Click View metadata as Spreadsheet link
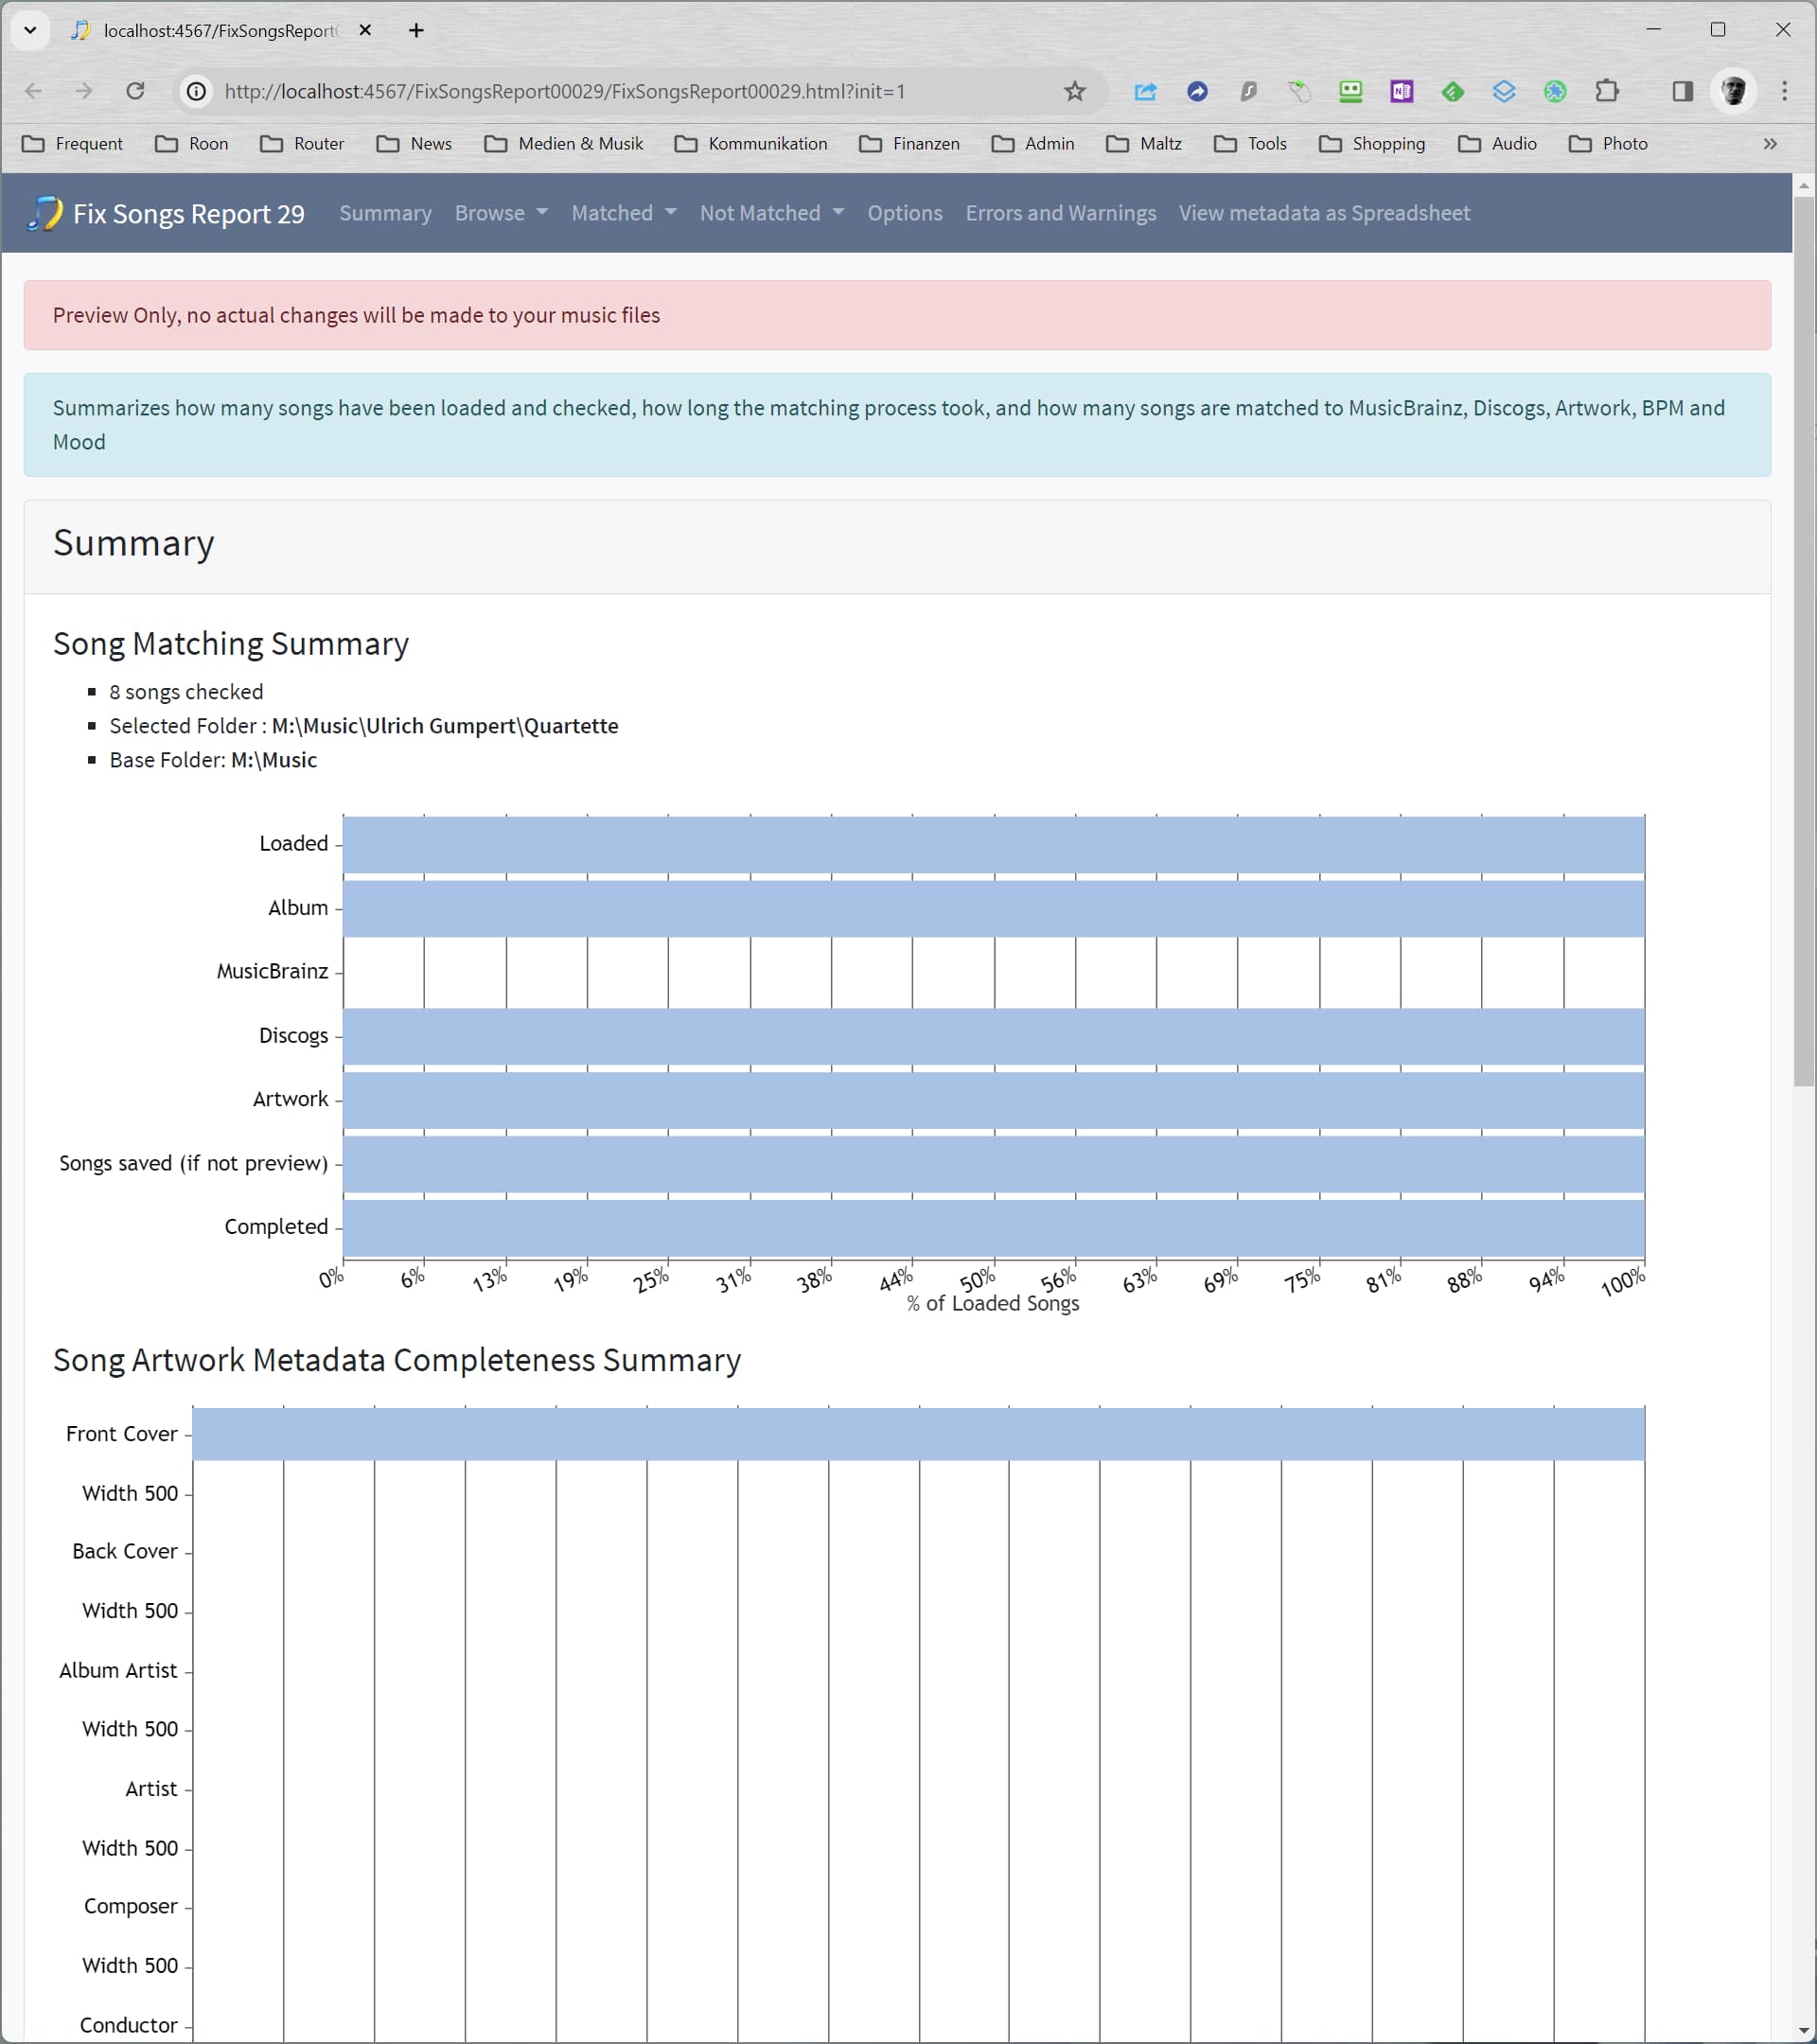Viewport: 1817px width, 2044px height. pyautogui.click(x=1323, y=213)
